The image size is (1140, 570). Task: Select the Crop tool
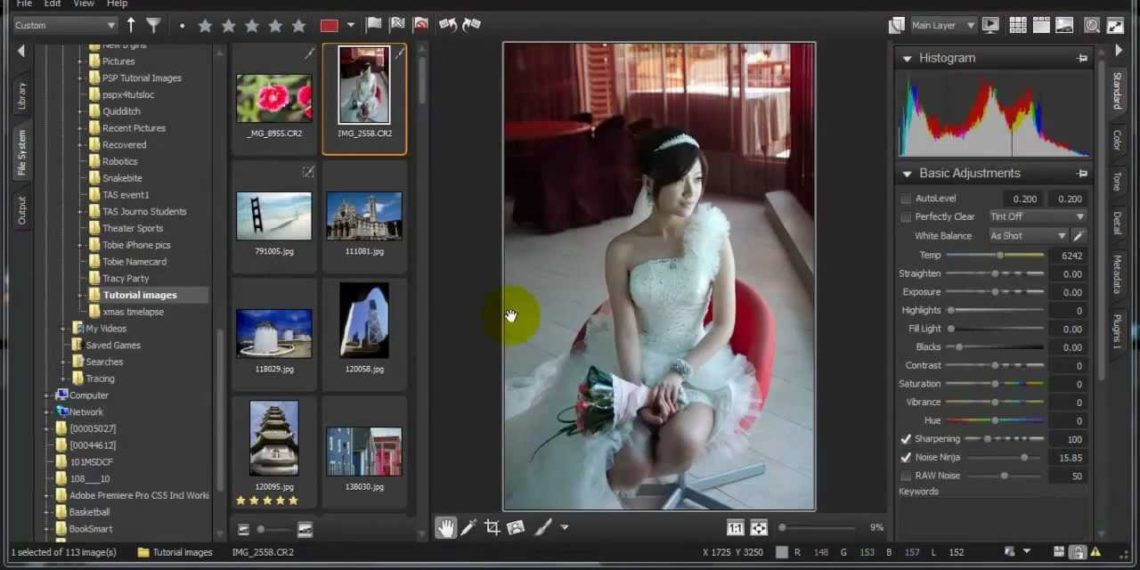(x=492, y=527)
